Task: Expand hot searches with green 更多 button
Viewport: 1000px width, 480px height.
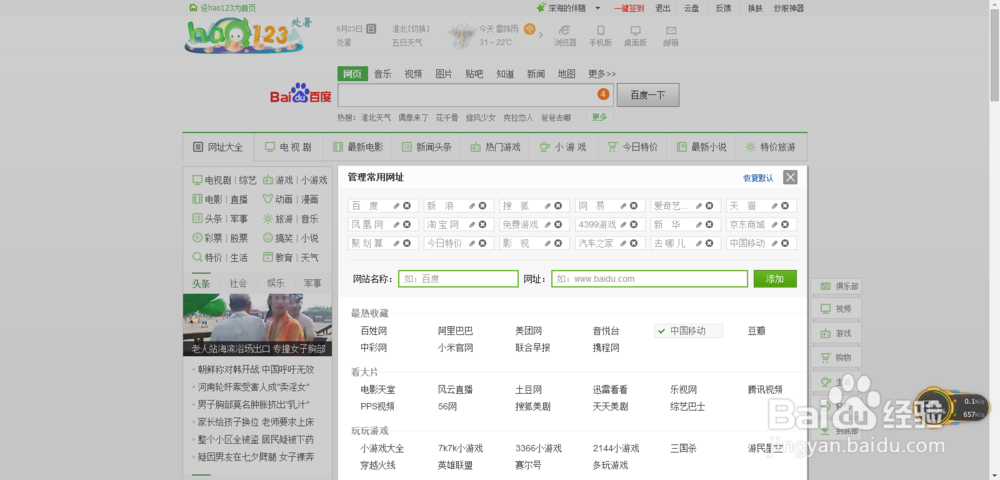Action: (x=599, y=117)
